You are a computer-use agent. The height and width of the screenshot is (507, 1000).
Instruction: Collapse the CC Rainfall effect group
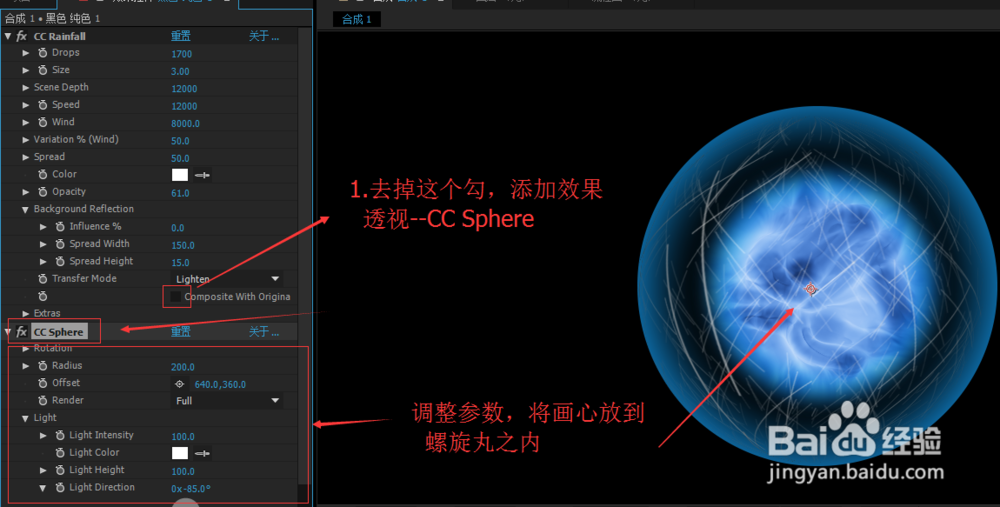(x=8, y=36)
